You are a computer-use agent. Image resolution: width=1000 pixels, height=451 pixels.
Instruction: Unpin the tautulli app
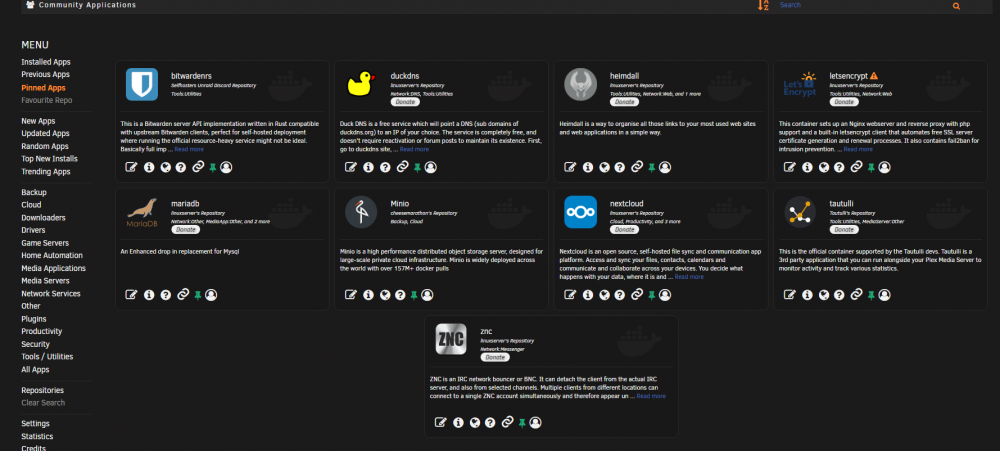(x=871, y=295)
